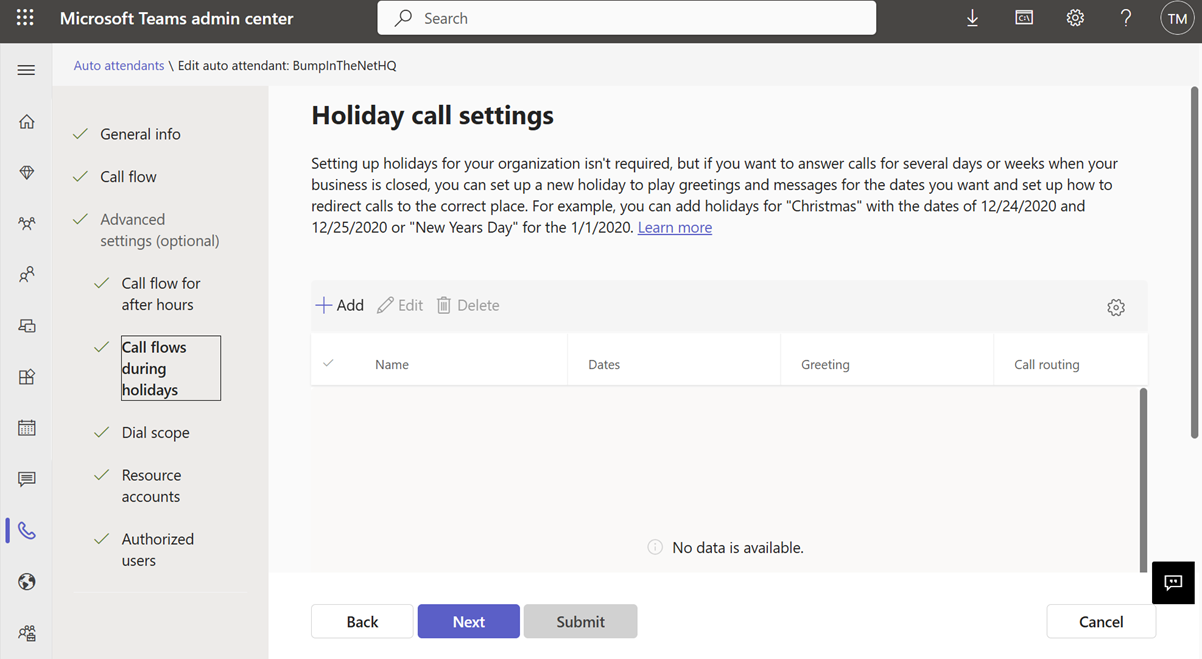Click the Next button
1202x659 pixels.
click(x=468, y=622)
